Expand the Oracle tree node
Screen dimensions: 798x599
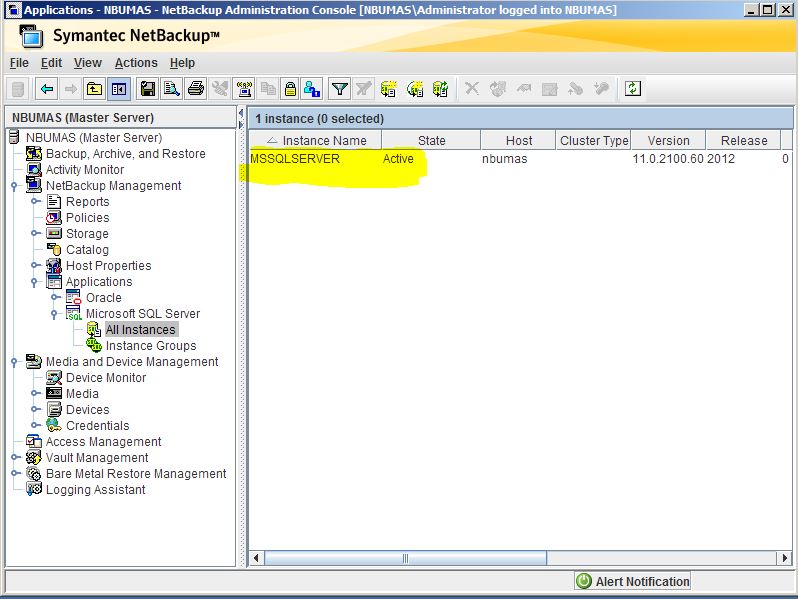(x=55, y=297)
